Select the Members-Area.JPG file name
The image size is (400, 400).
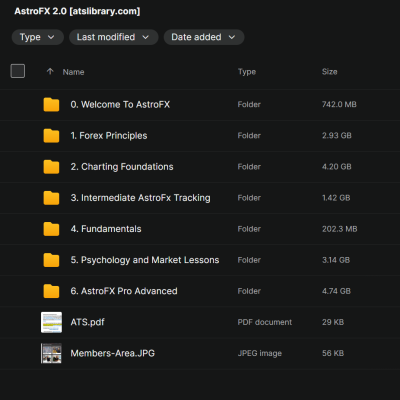(x=112, y=353)
